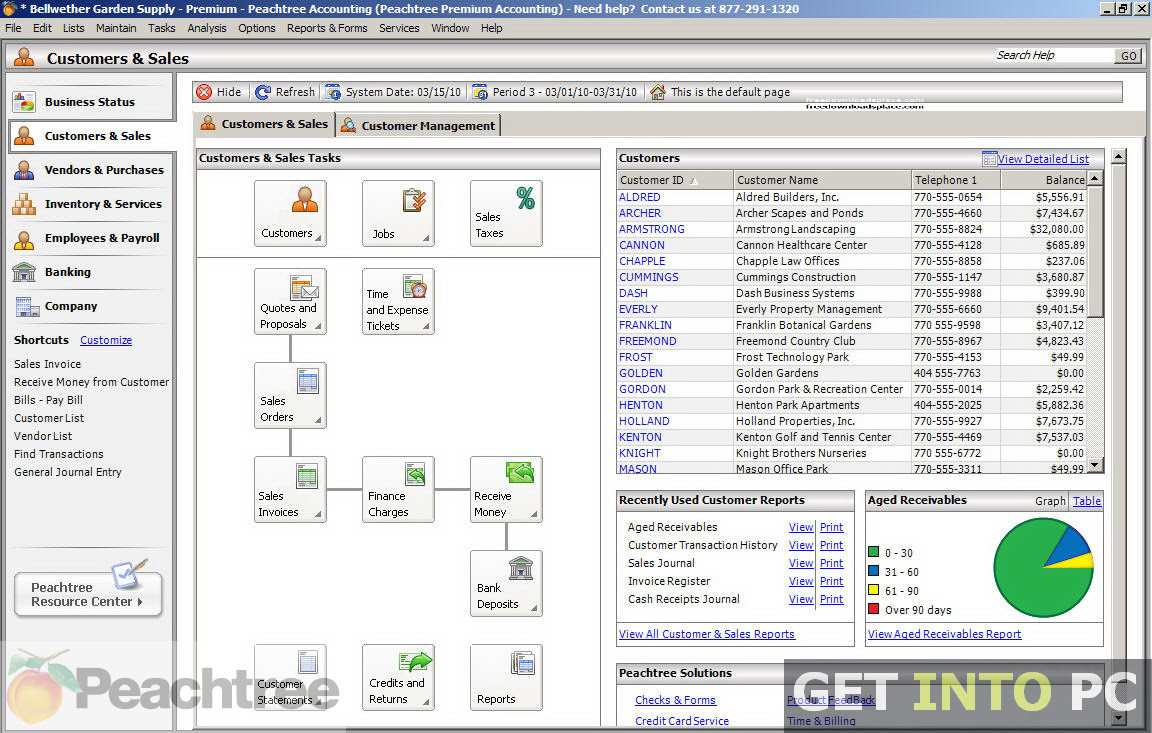Click the default page home icon

pos(658,92)
